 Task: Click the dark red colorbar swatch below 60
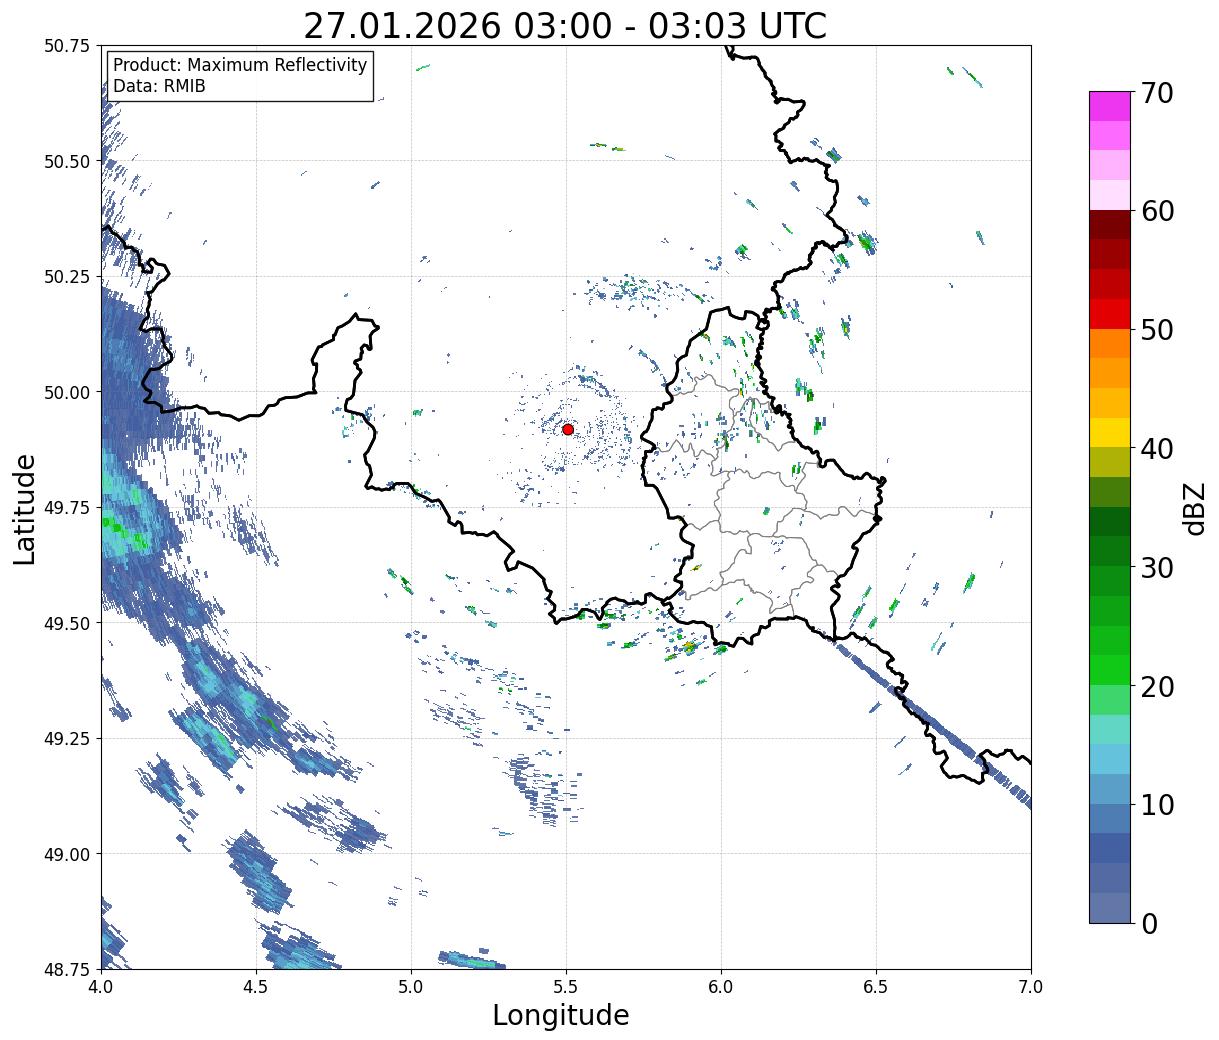[x=1110, y=225]
